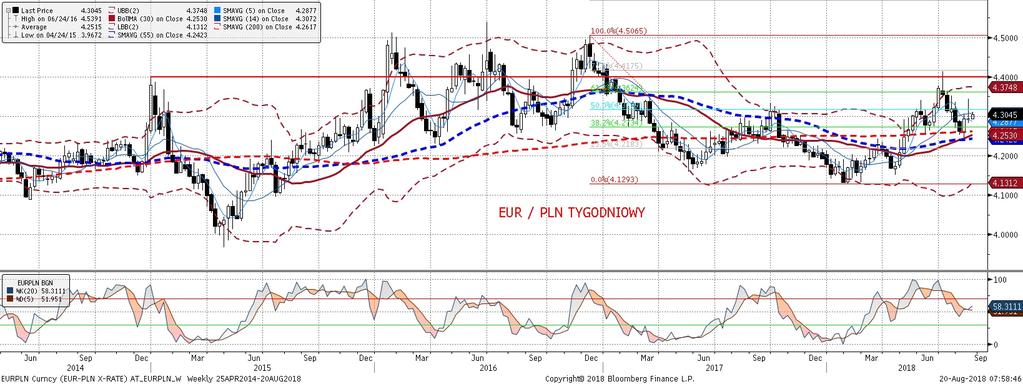Click the SMAVG (5) light blue swatch

[217, 10]
